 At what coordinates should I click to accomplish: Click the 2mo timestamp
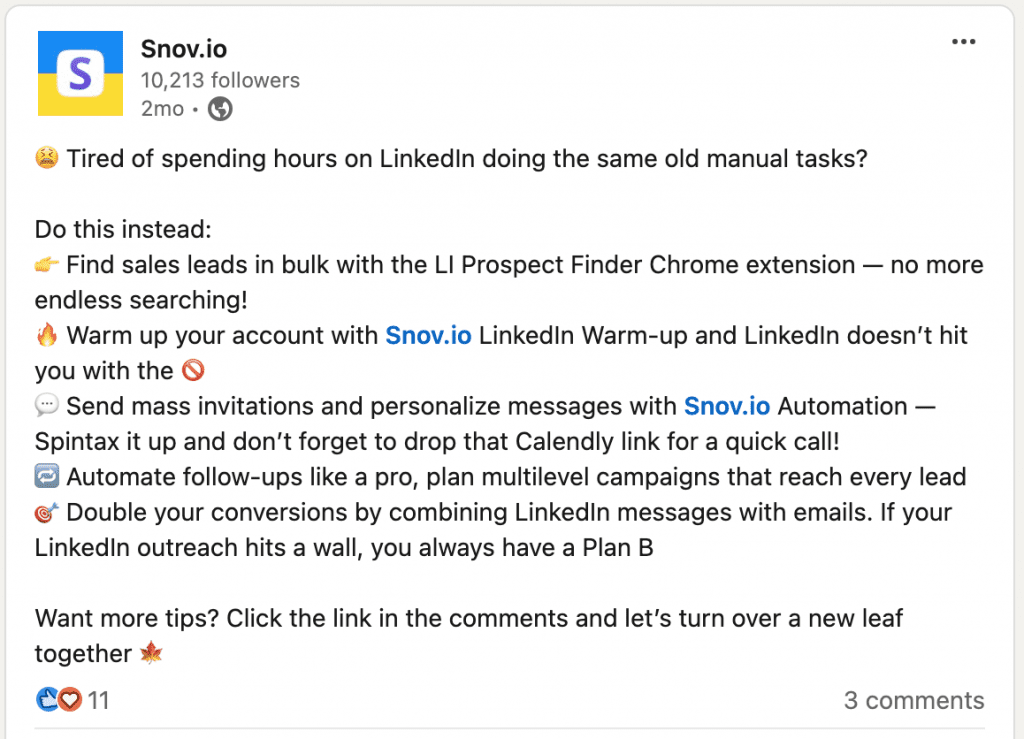click(x=162, y=109)
